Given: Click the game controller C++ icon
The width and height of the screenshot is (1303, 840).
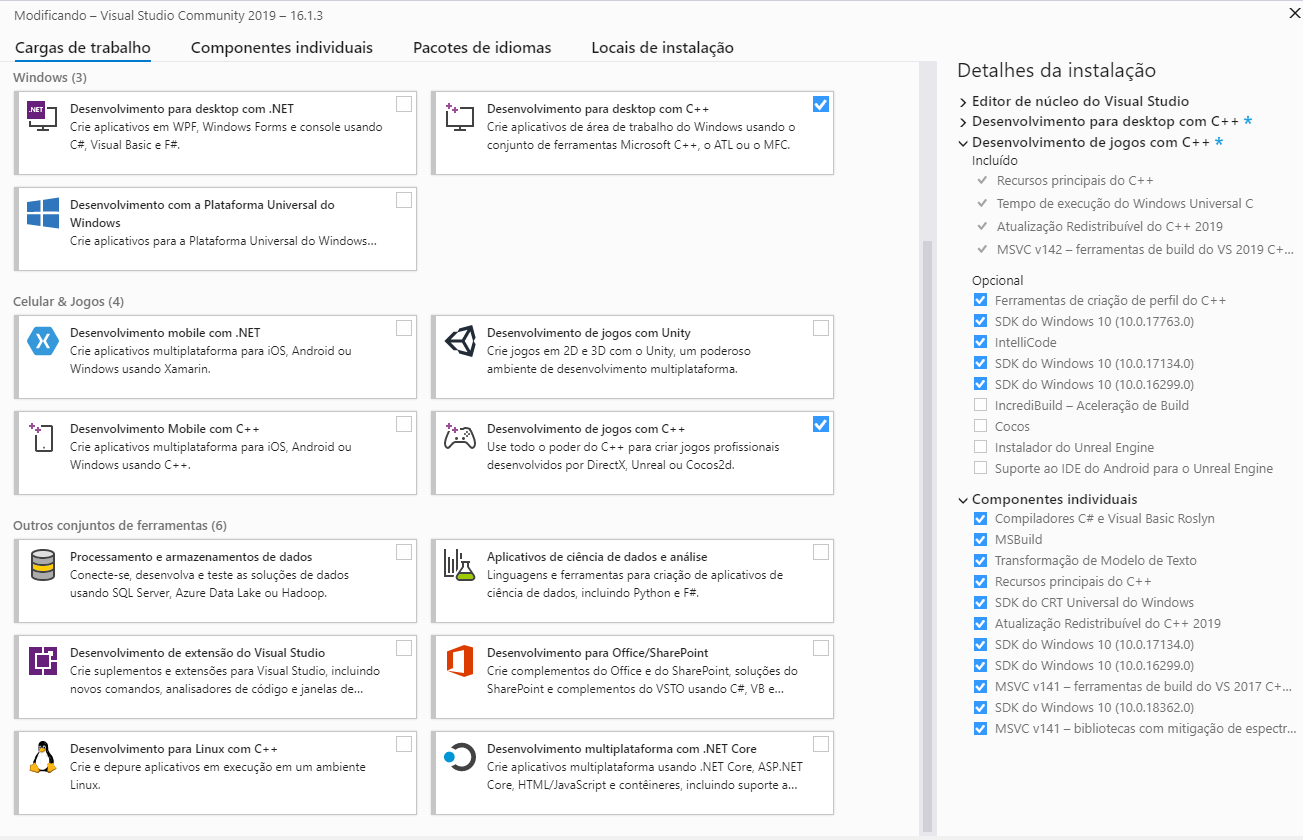Looking at the screenshot, I should tap(459, 437).
